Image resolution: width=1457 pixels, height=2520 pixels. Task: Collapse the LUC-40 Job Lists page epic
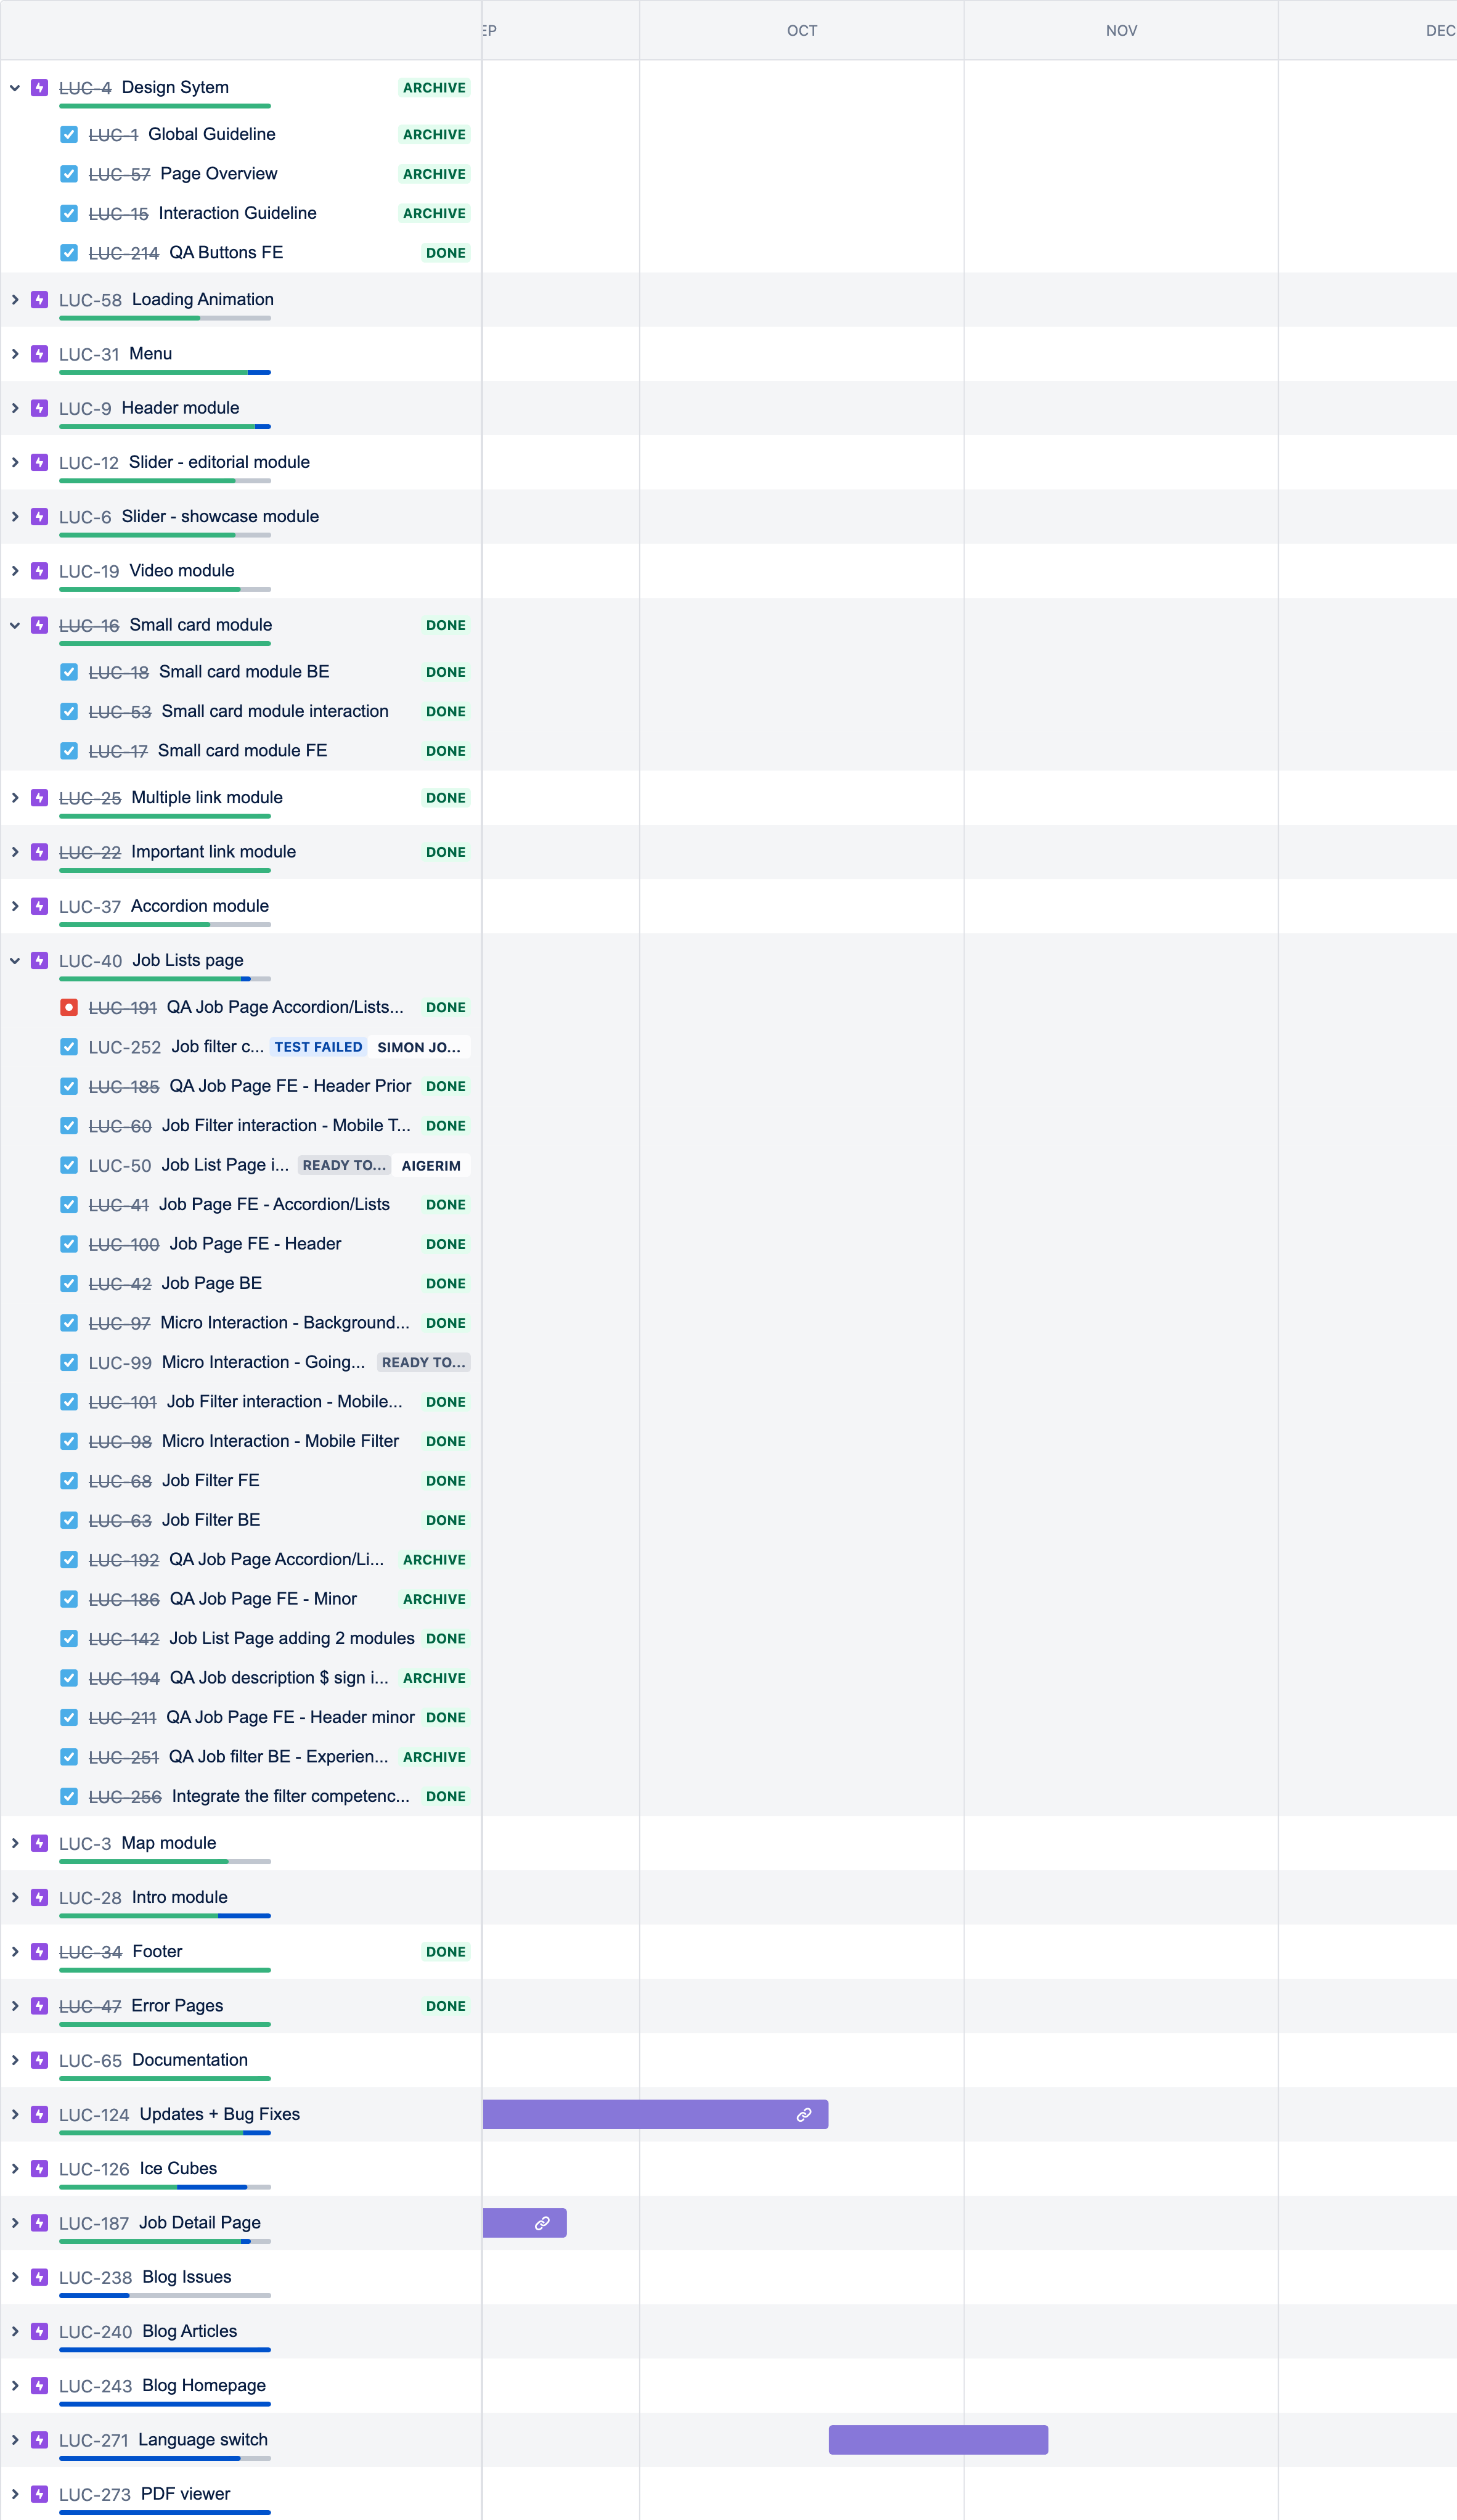point(15,961)
